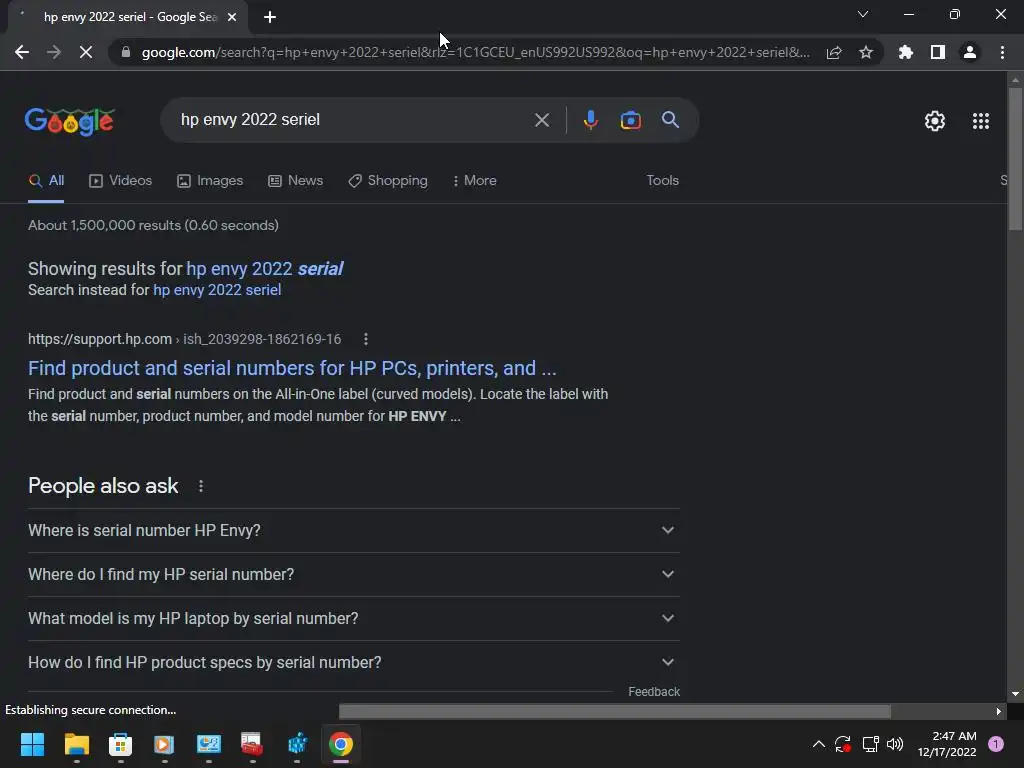Click the browser forward arrow

(x=54, y=52)
